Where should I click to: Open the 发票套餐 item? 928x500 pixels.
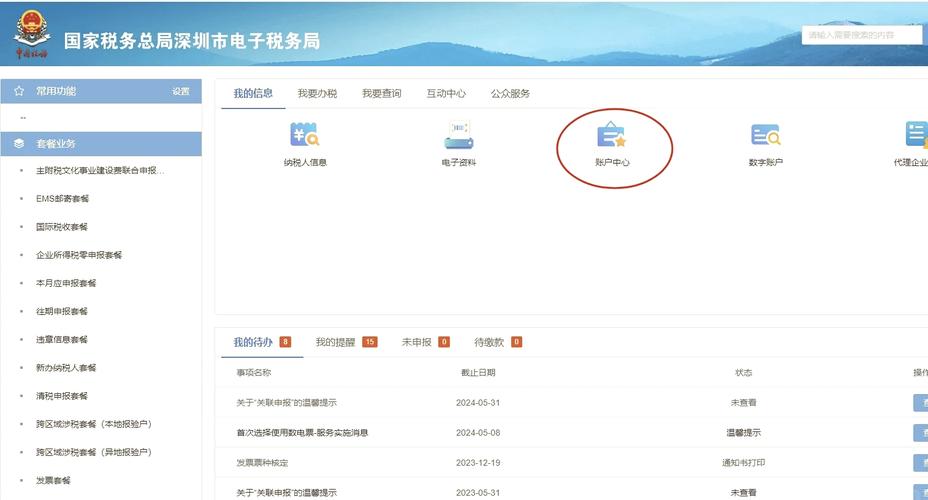click(53, 480)
